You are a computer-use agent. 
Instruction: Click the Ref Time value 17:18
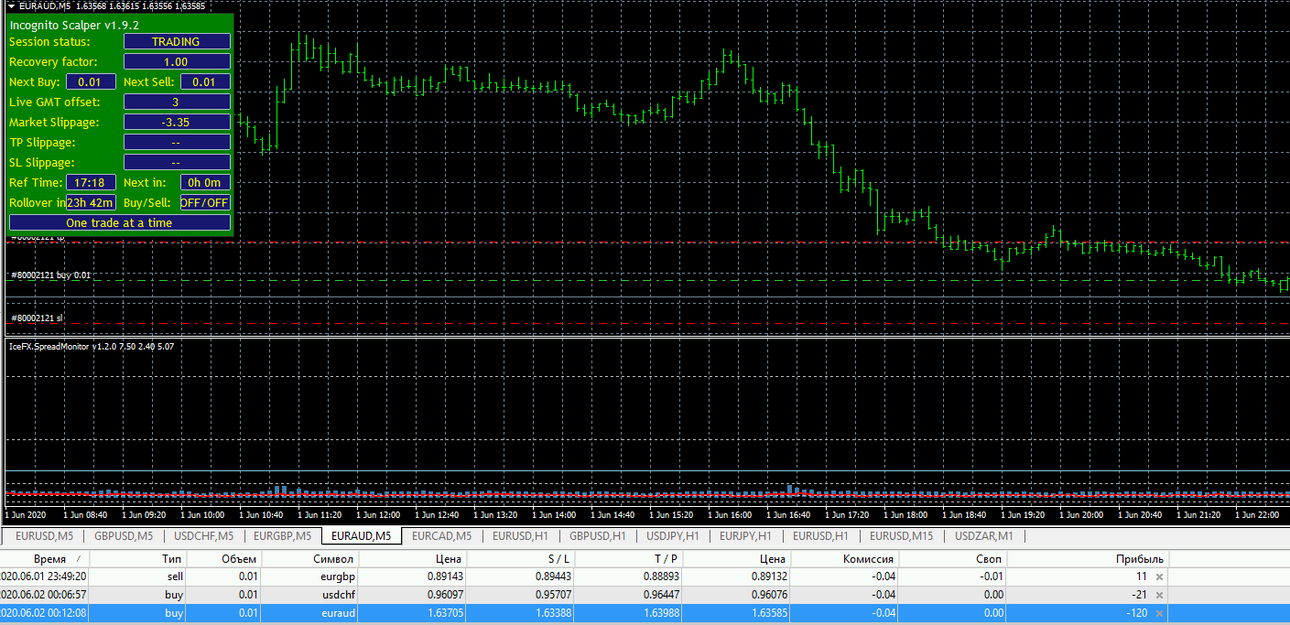click(x=90, y=182)
